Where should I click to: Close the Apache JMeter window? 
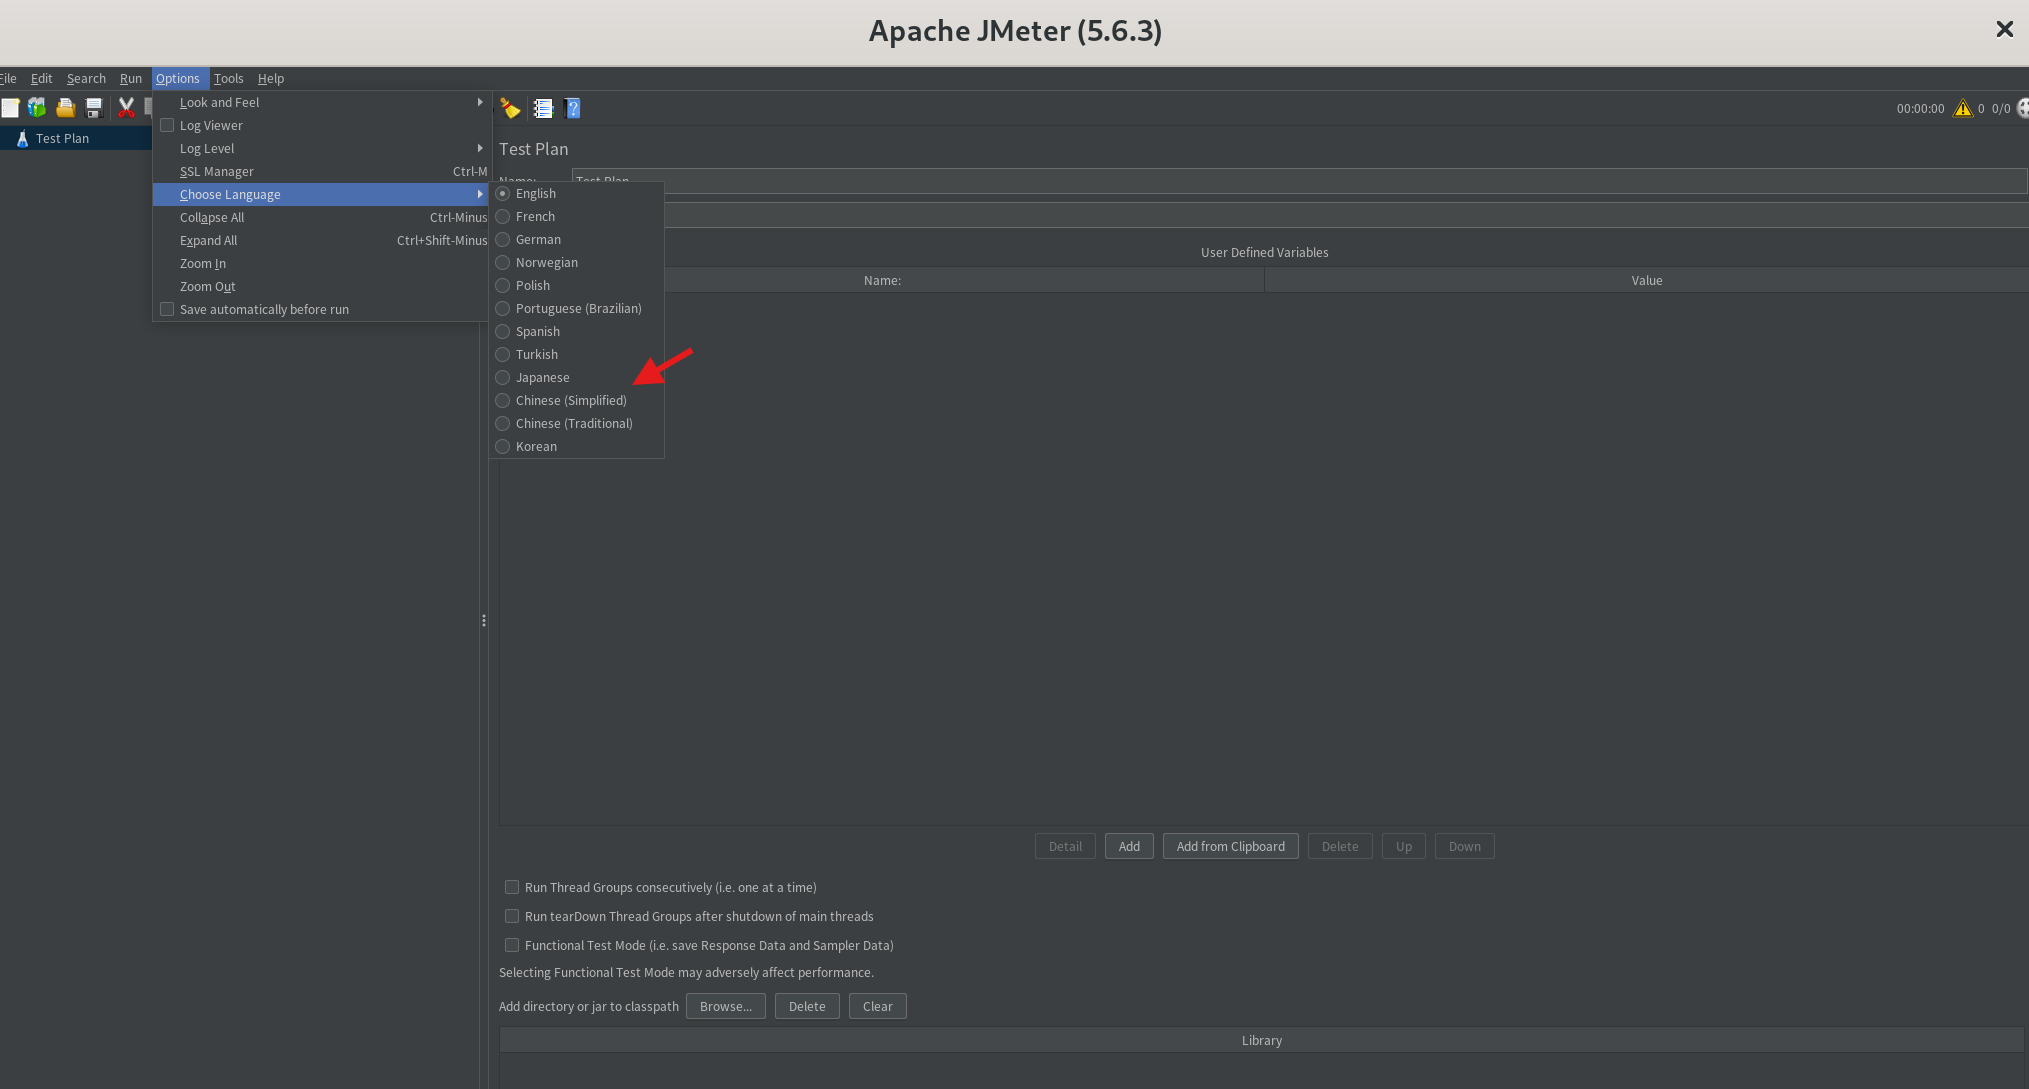click(2005, 30)
